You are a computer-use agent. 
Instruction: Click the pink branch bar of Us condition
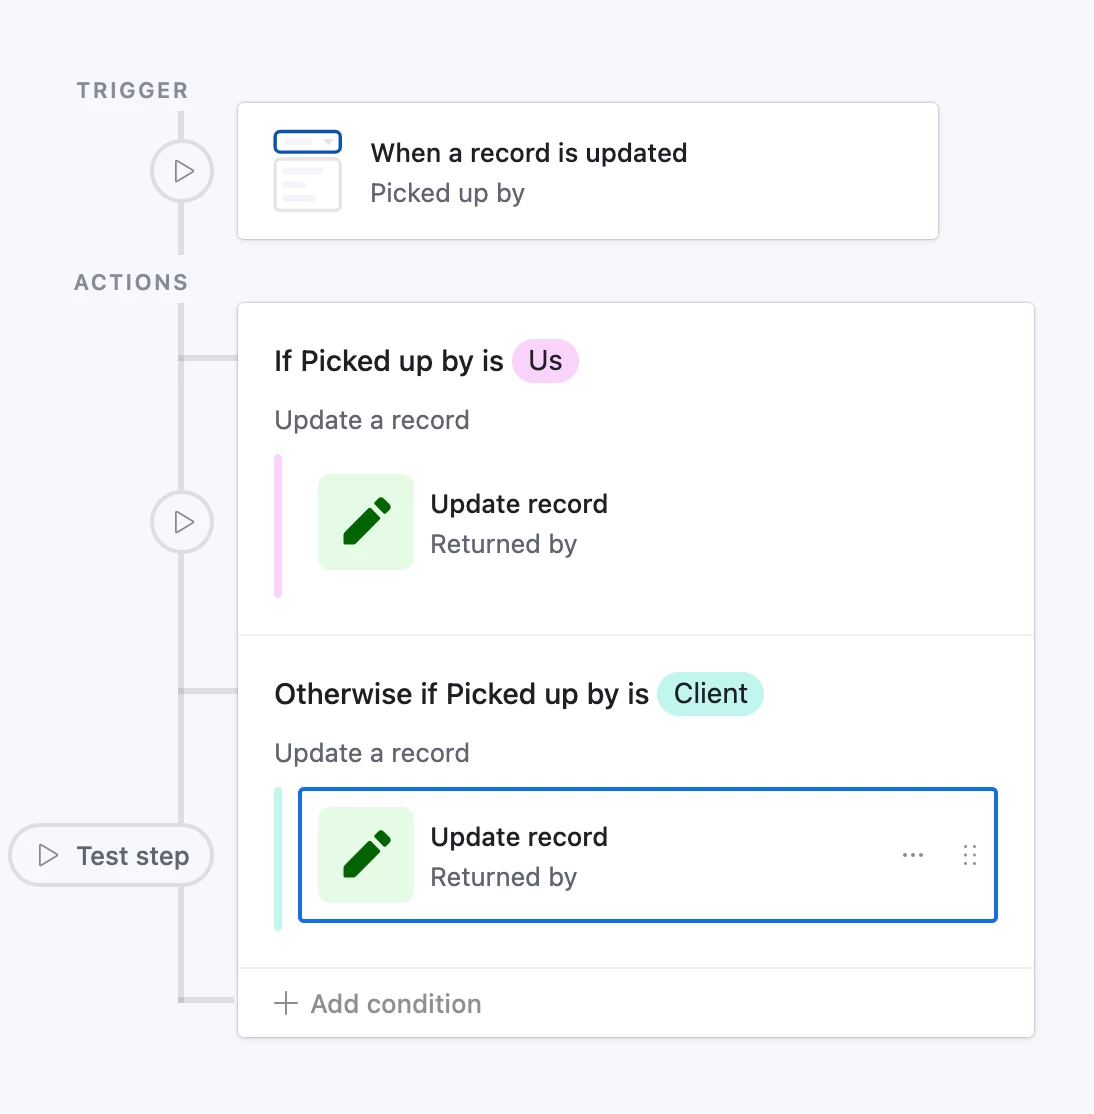coord(278,526)
